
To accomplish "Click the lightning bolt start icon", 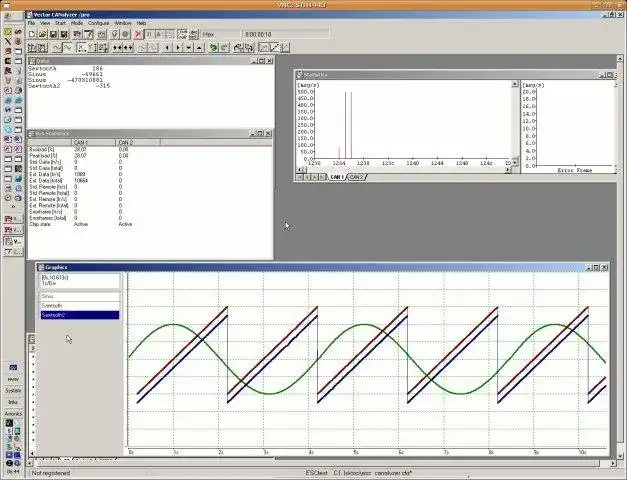I will pyautogui.click(x=115, y=34).
